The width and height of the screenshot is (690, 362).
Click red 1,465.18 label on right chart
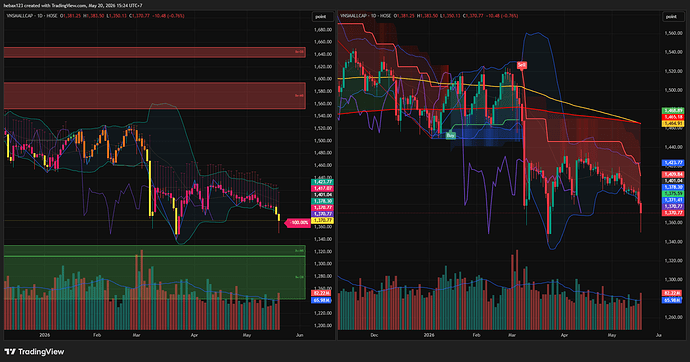tap(673, 117)
